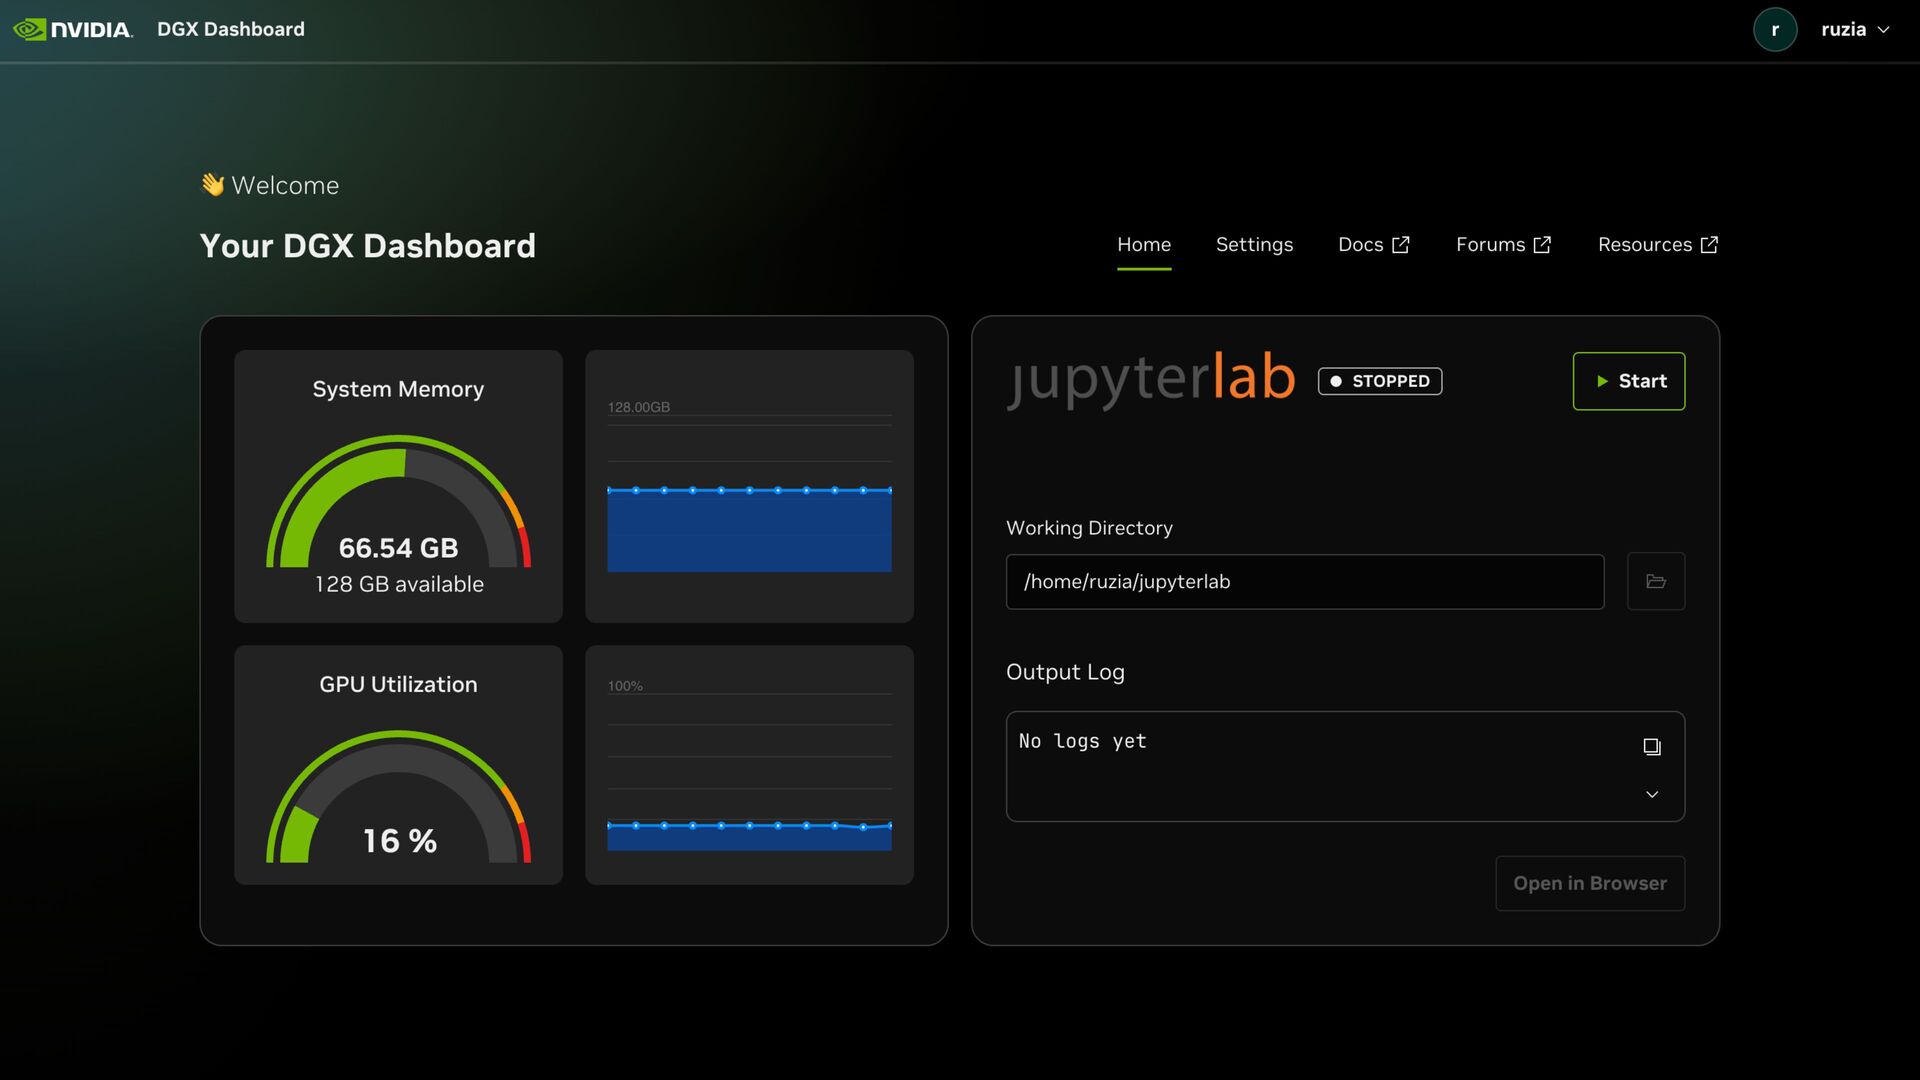
Task: Click the NVIDIA logo icon
Action: pos(30,30)
